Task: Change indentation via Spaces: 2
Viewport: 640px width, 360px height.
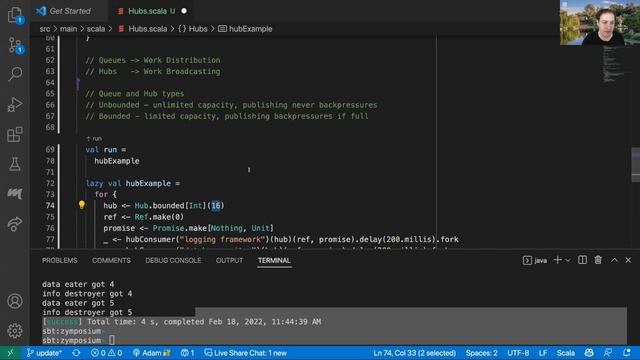Action: 481,353
